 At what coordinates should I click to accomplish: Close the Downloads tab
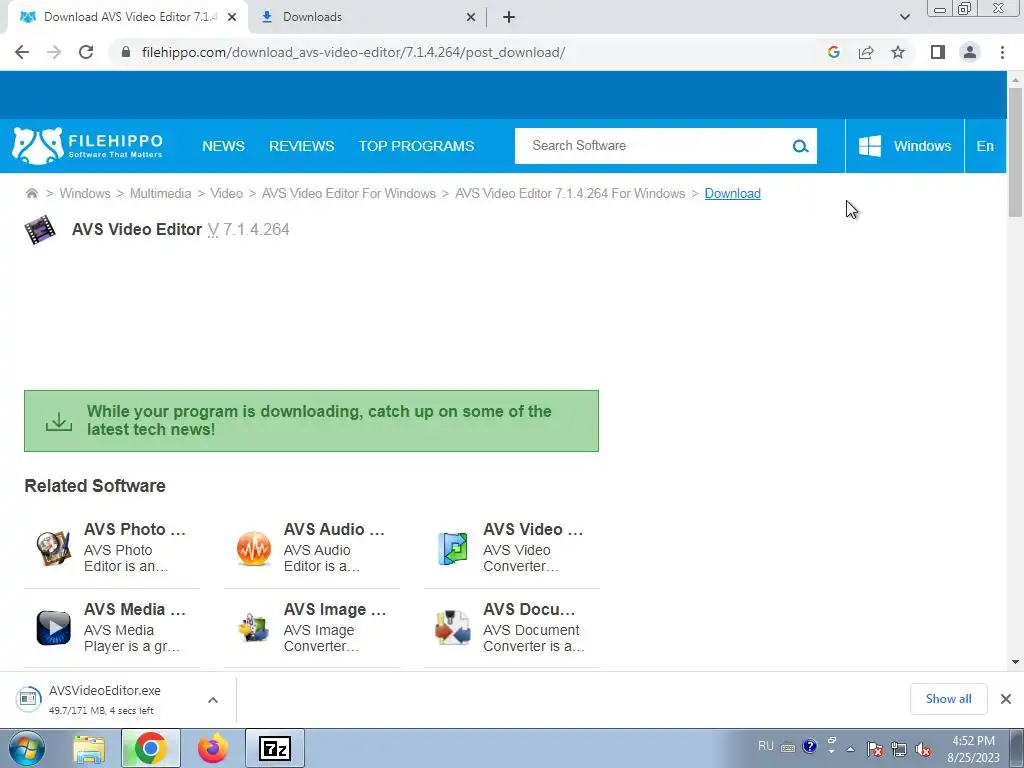click(470, 18)
